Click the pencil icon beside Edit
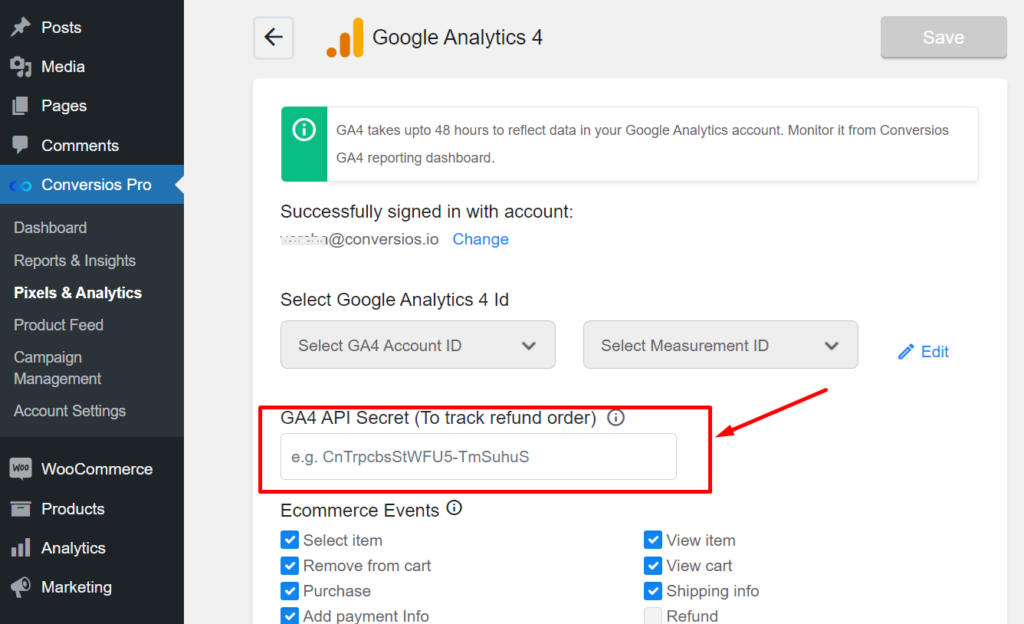1024x624 pixels. click(x=905, y=352)
